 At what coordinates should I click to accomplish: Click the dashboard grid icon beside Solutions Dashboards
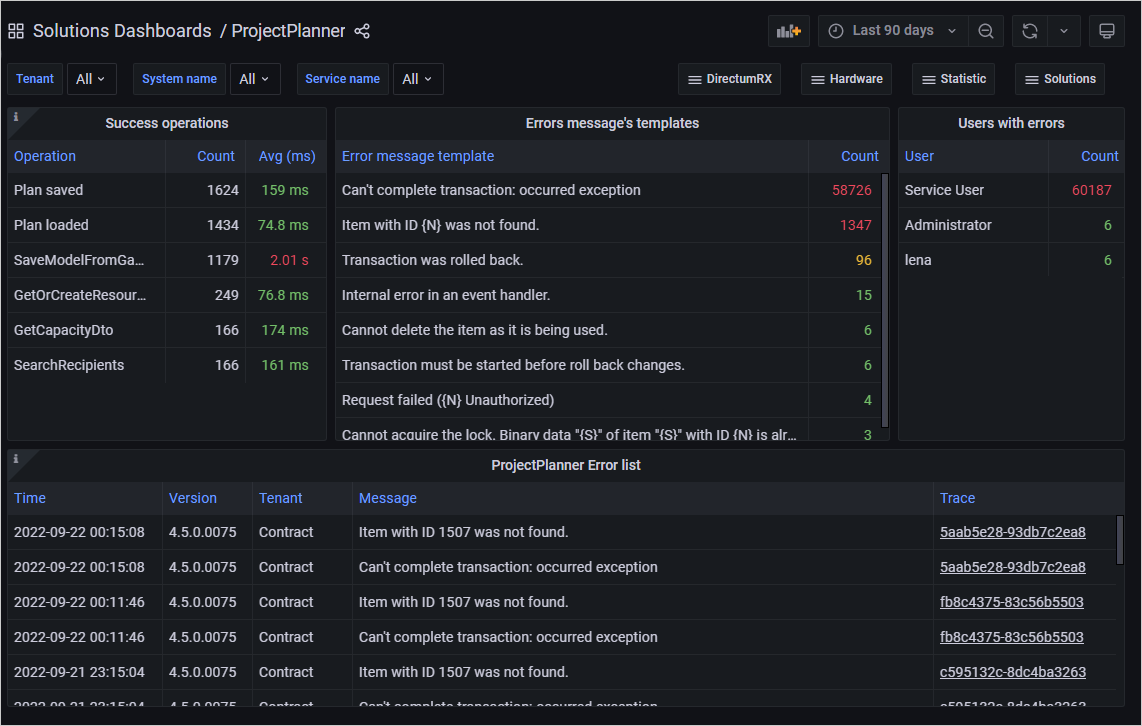coord(16,31)
